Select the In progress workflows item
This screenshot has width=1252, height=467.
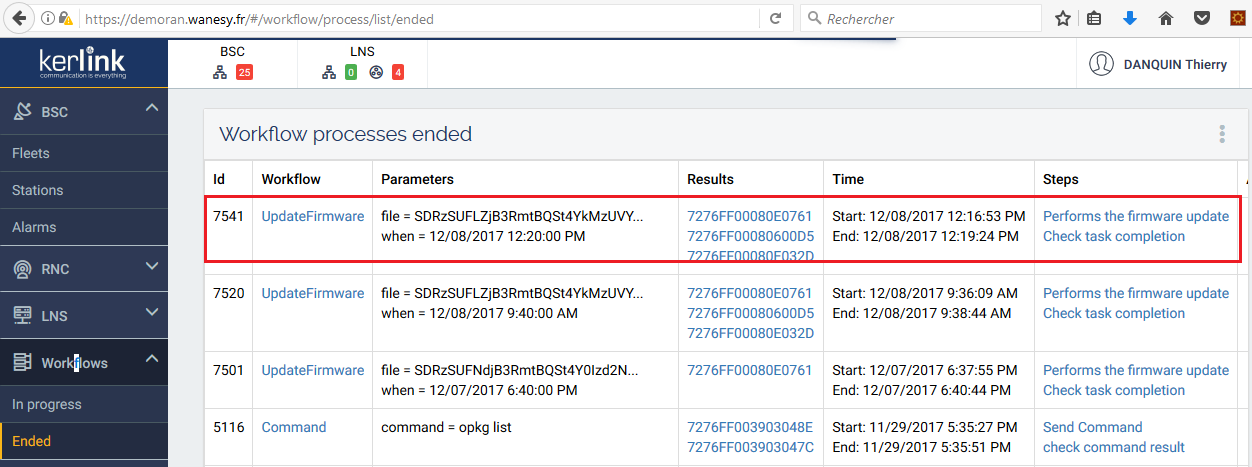click(x=47, y=404)
